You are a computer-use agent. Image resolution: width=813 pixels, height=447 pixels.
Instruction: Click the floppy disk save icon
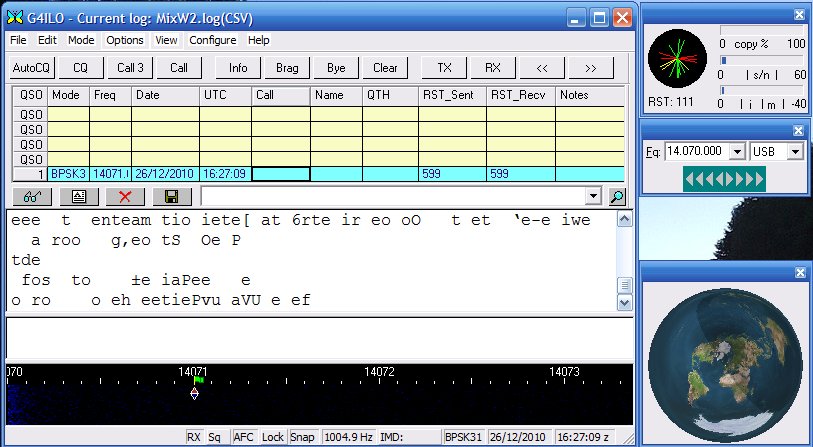coord(172,197)
